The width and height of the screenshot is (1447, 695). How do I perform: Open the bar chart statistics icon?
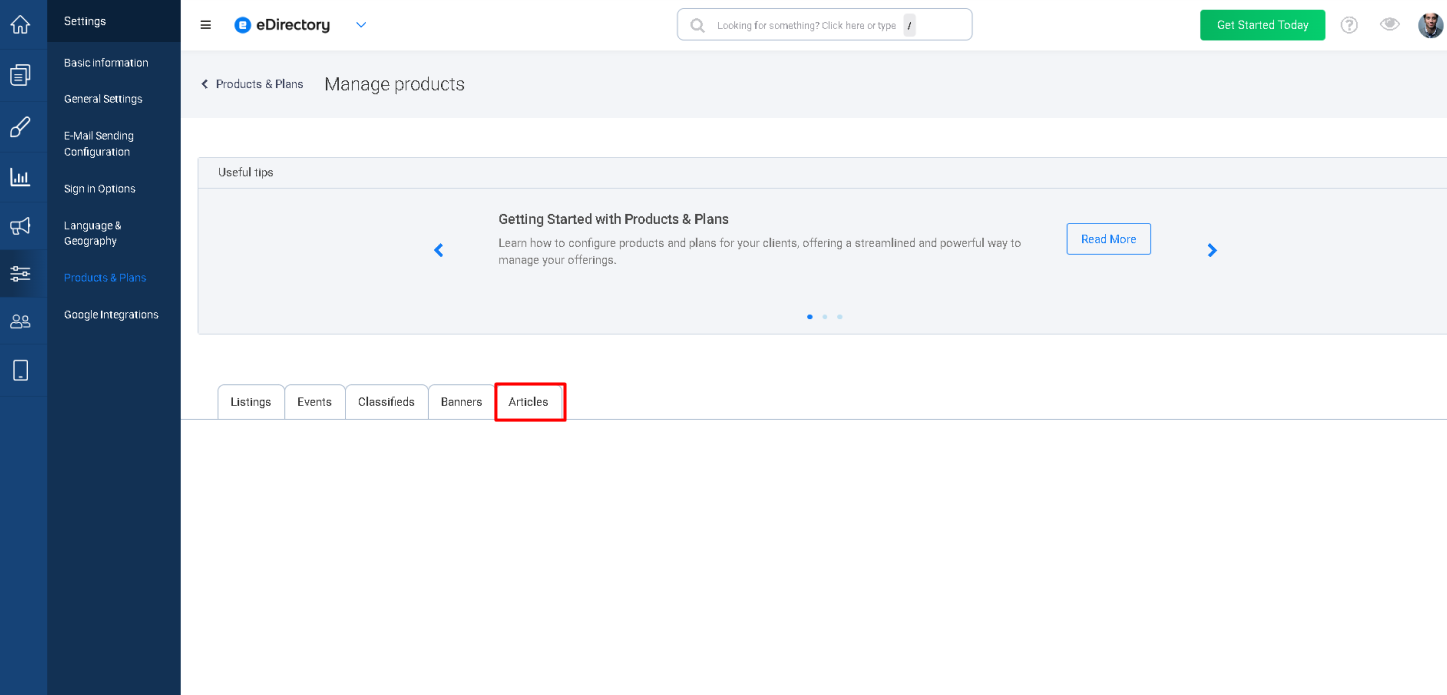[20, 177]
